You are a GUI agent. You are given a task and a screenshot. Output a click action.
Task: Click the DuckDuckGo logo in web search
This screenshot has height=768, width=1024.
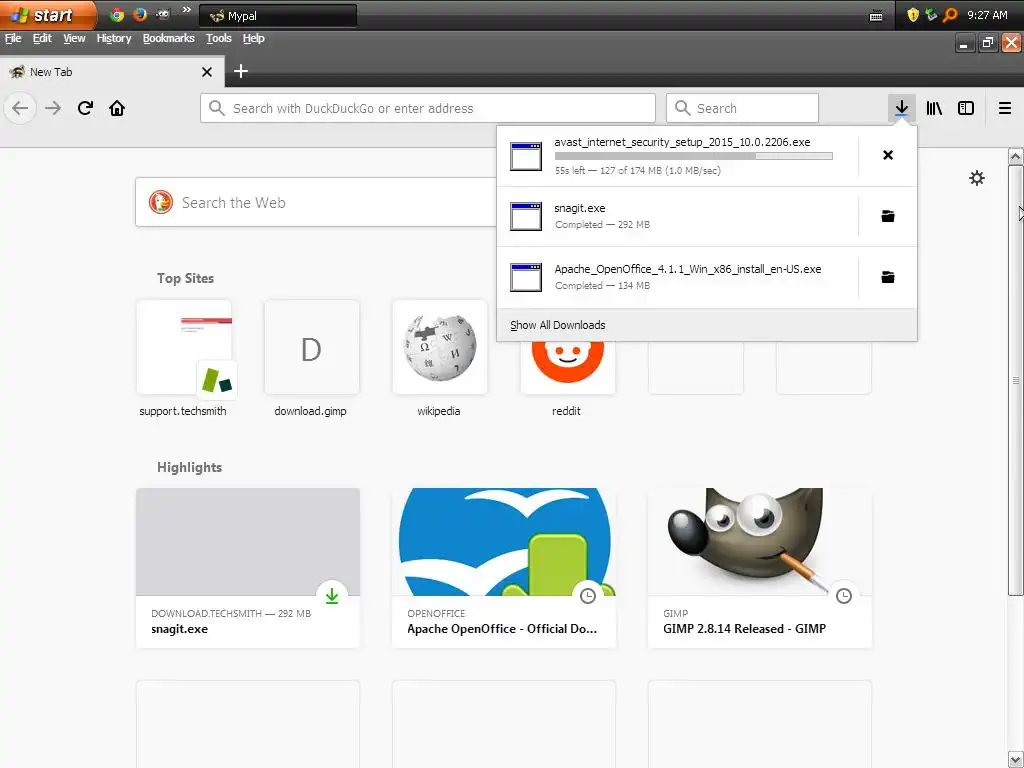(161, 202)
